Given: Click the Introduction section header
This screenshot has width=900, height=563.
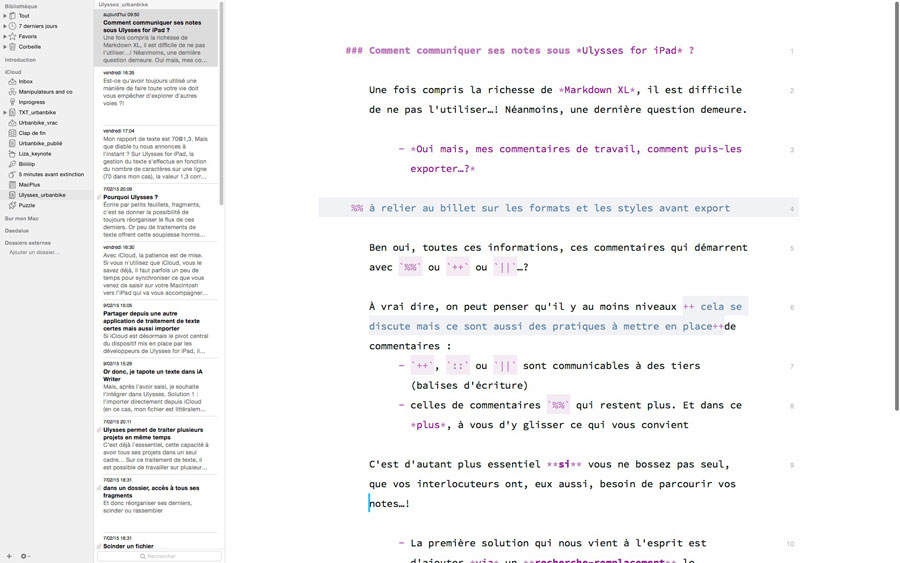Looking at the screenshot, I should pyautogui.click(x=20, y=60).
